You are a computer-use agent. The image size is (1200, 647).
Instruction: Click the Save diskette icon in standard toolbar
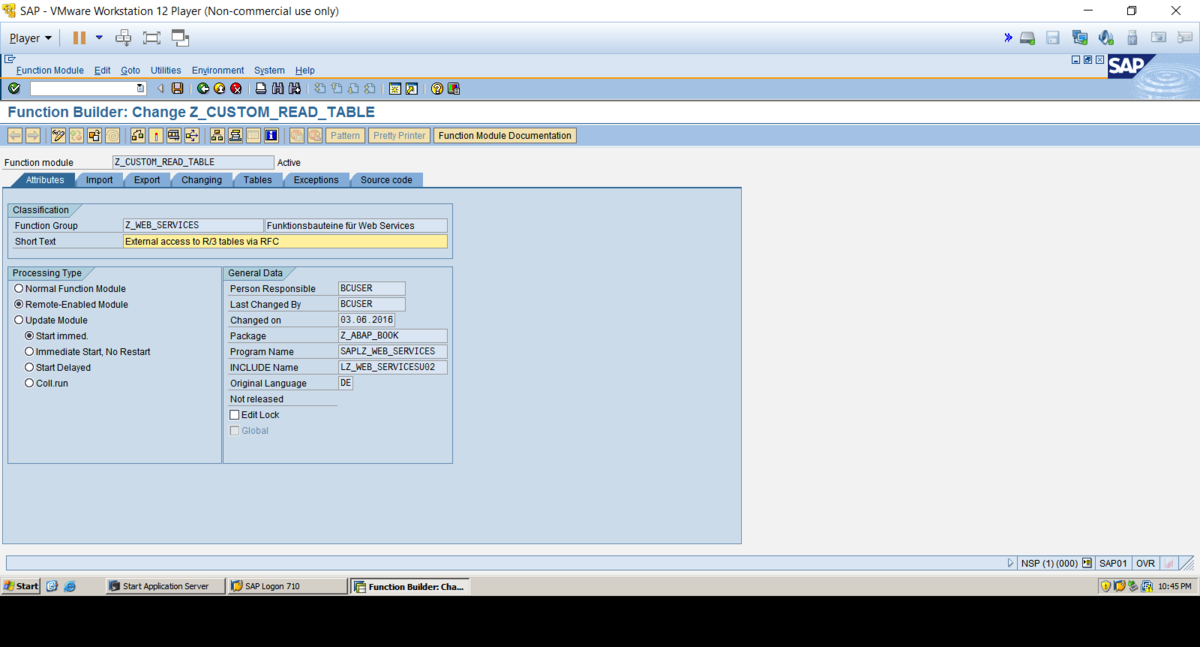[x=177, y=89]
